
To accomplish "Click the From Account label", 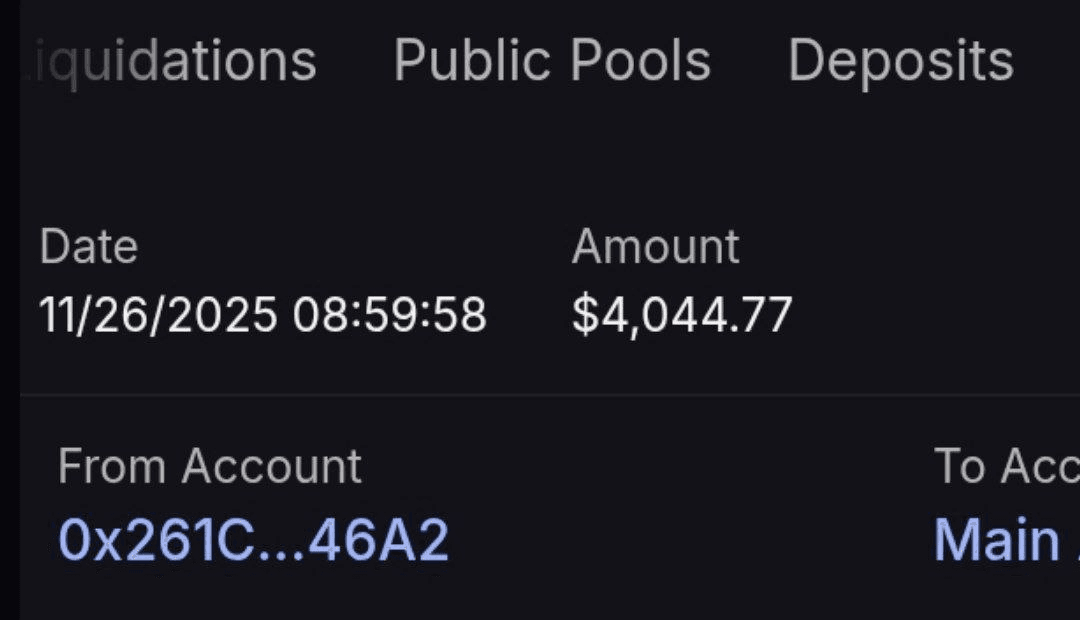I will 210,467.
